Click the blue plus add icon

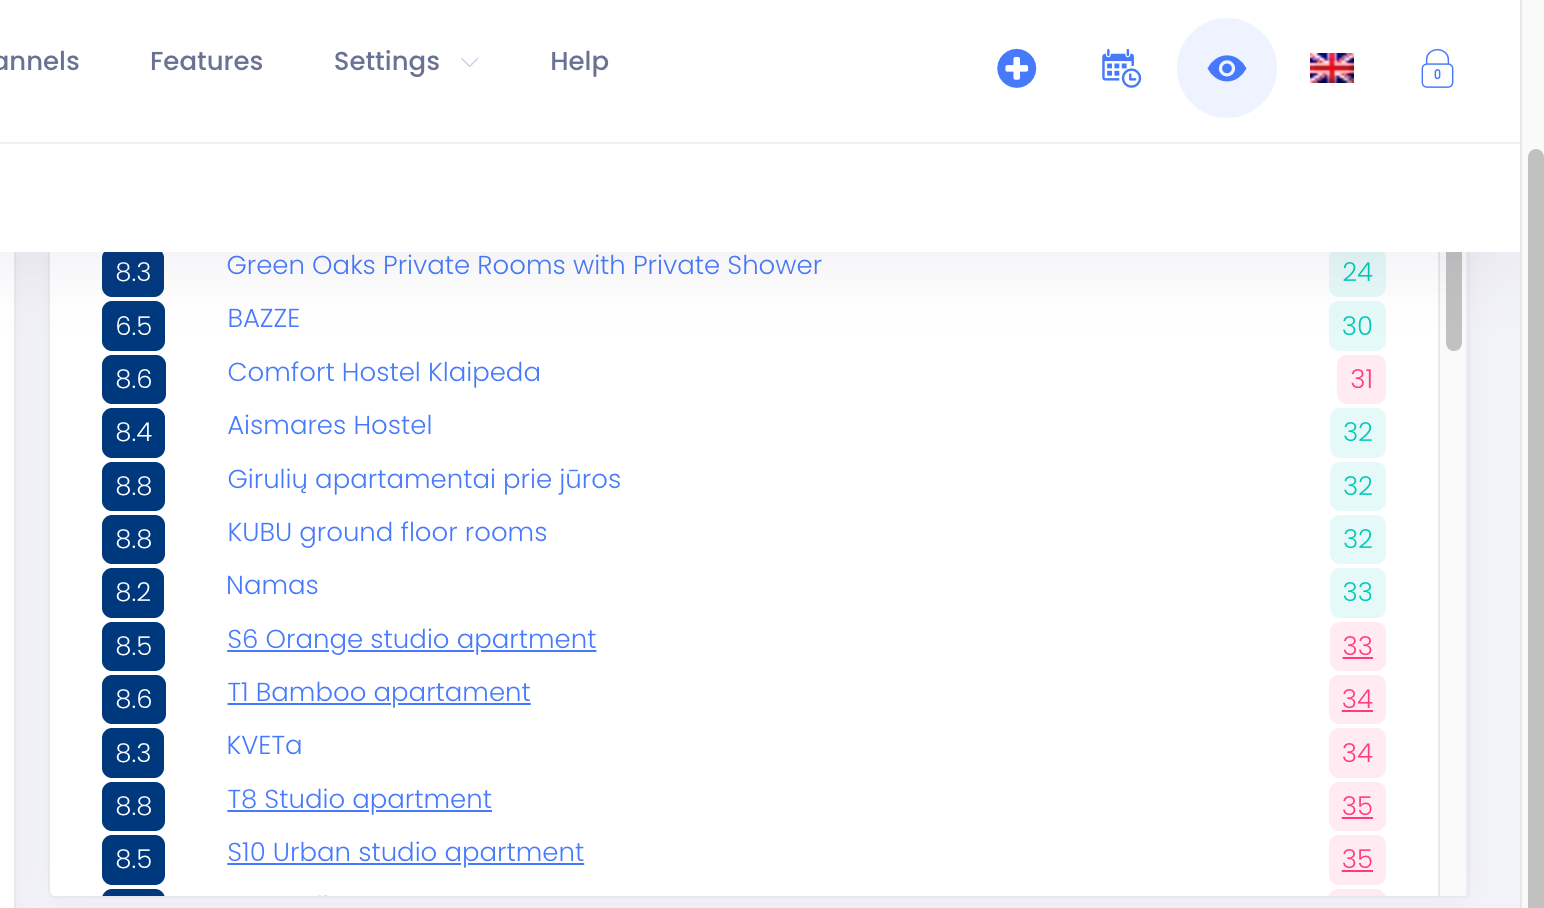coord(1016,68)
